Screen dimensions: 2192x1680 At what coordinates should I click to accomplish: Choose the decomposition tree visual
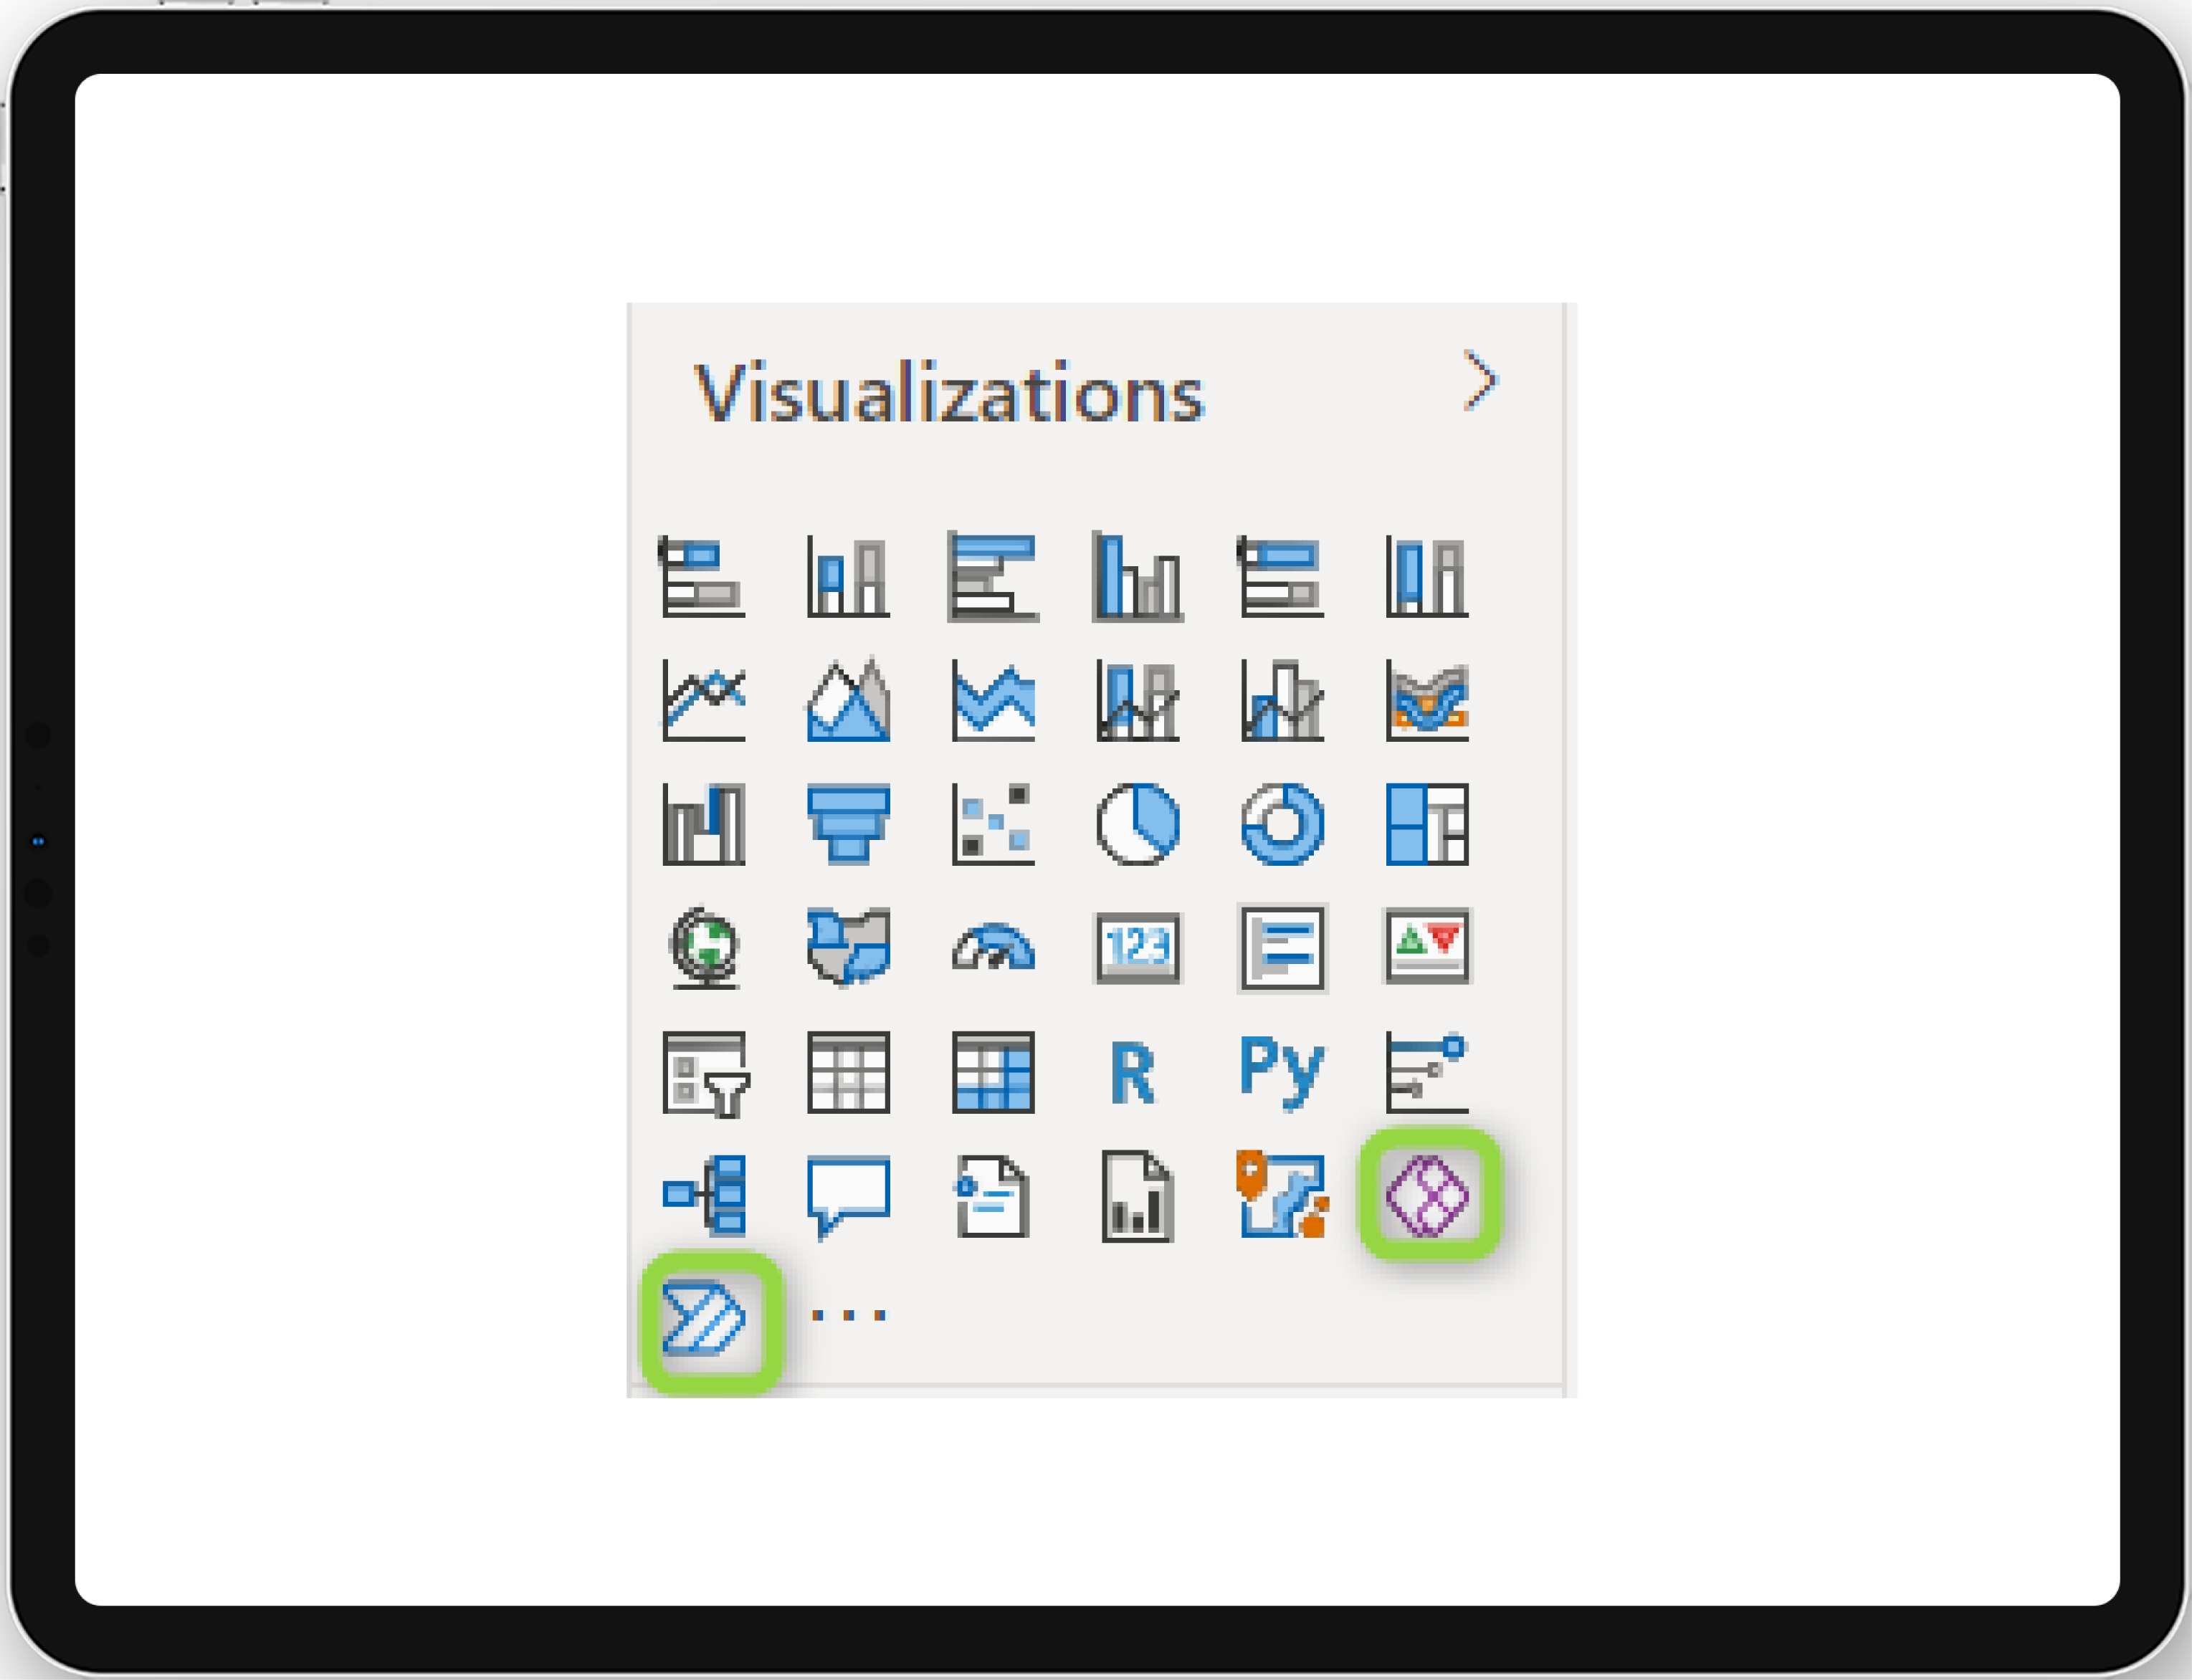pyautogui.click(x=704, y=1195)
